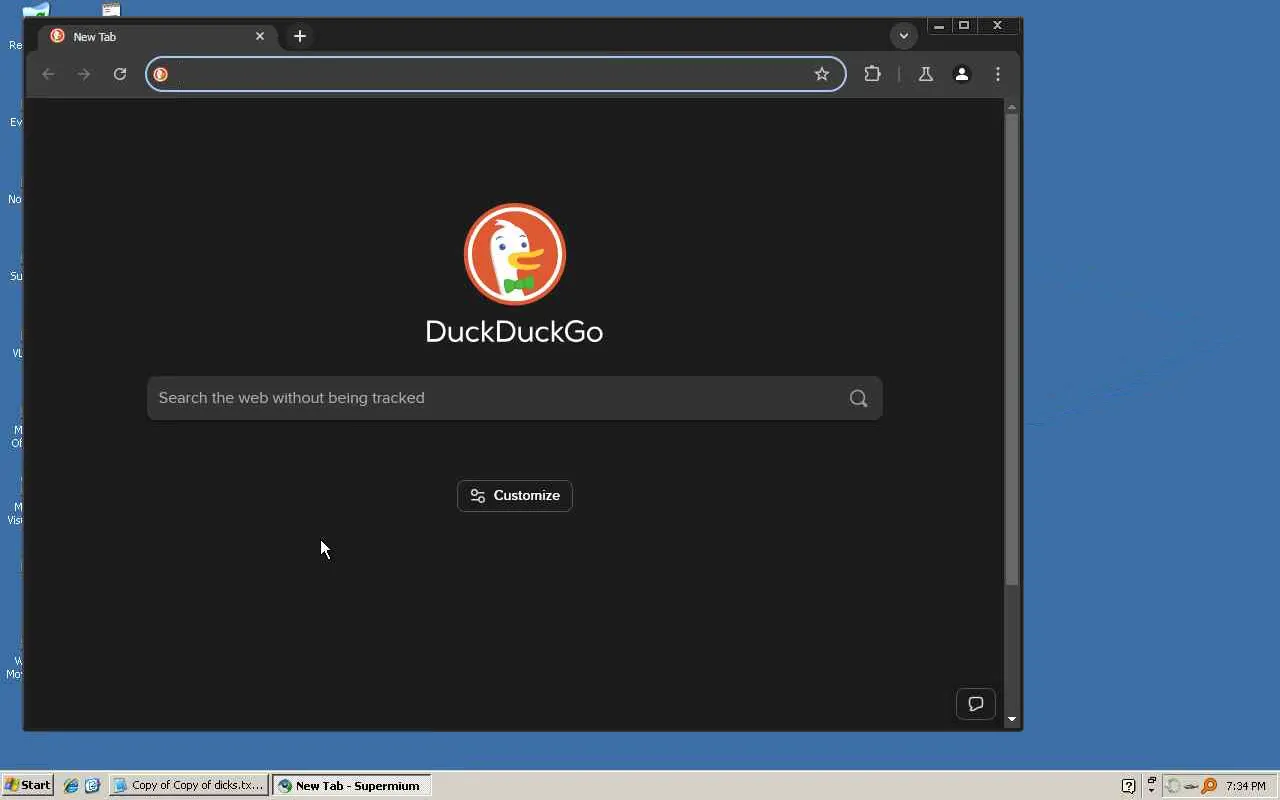Close the New Tab tab
Screen dimensions: 1280x800
click(260, 36)
